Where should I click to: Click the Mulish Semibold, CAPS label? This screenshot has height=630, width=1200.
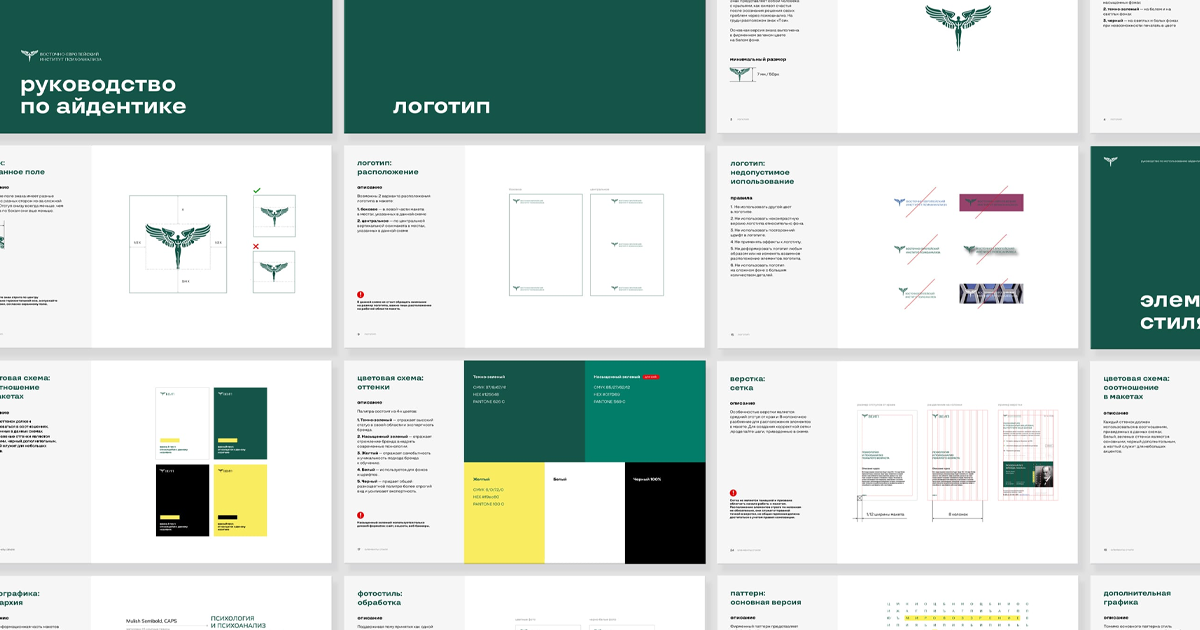point(152,620)
